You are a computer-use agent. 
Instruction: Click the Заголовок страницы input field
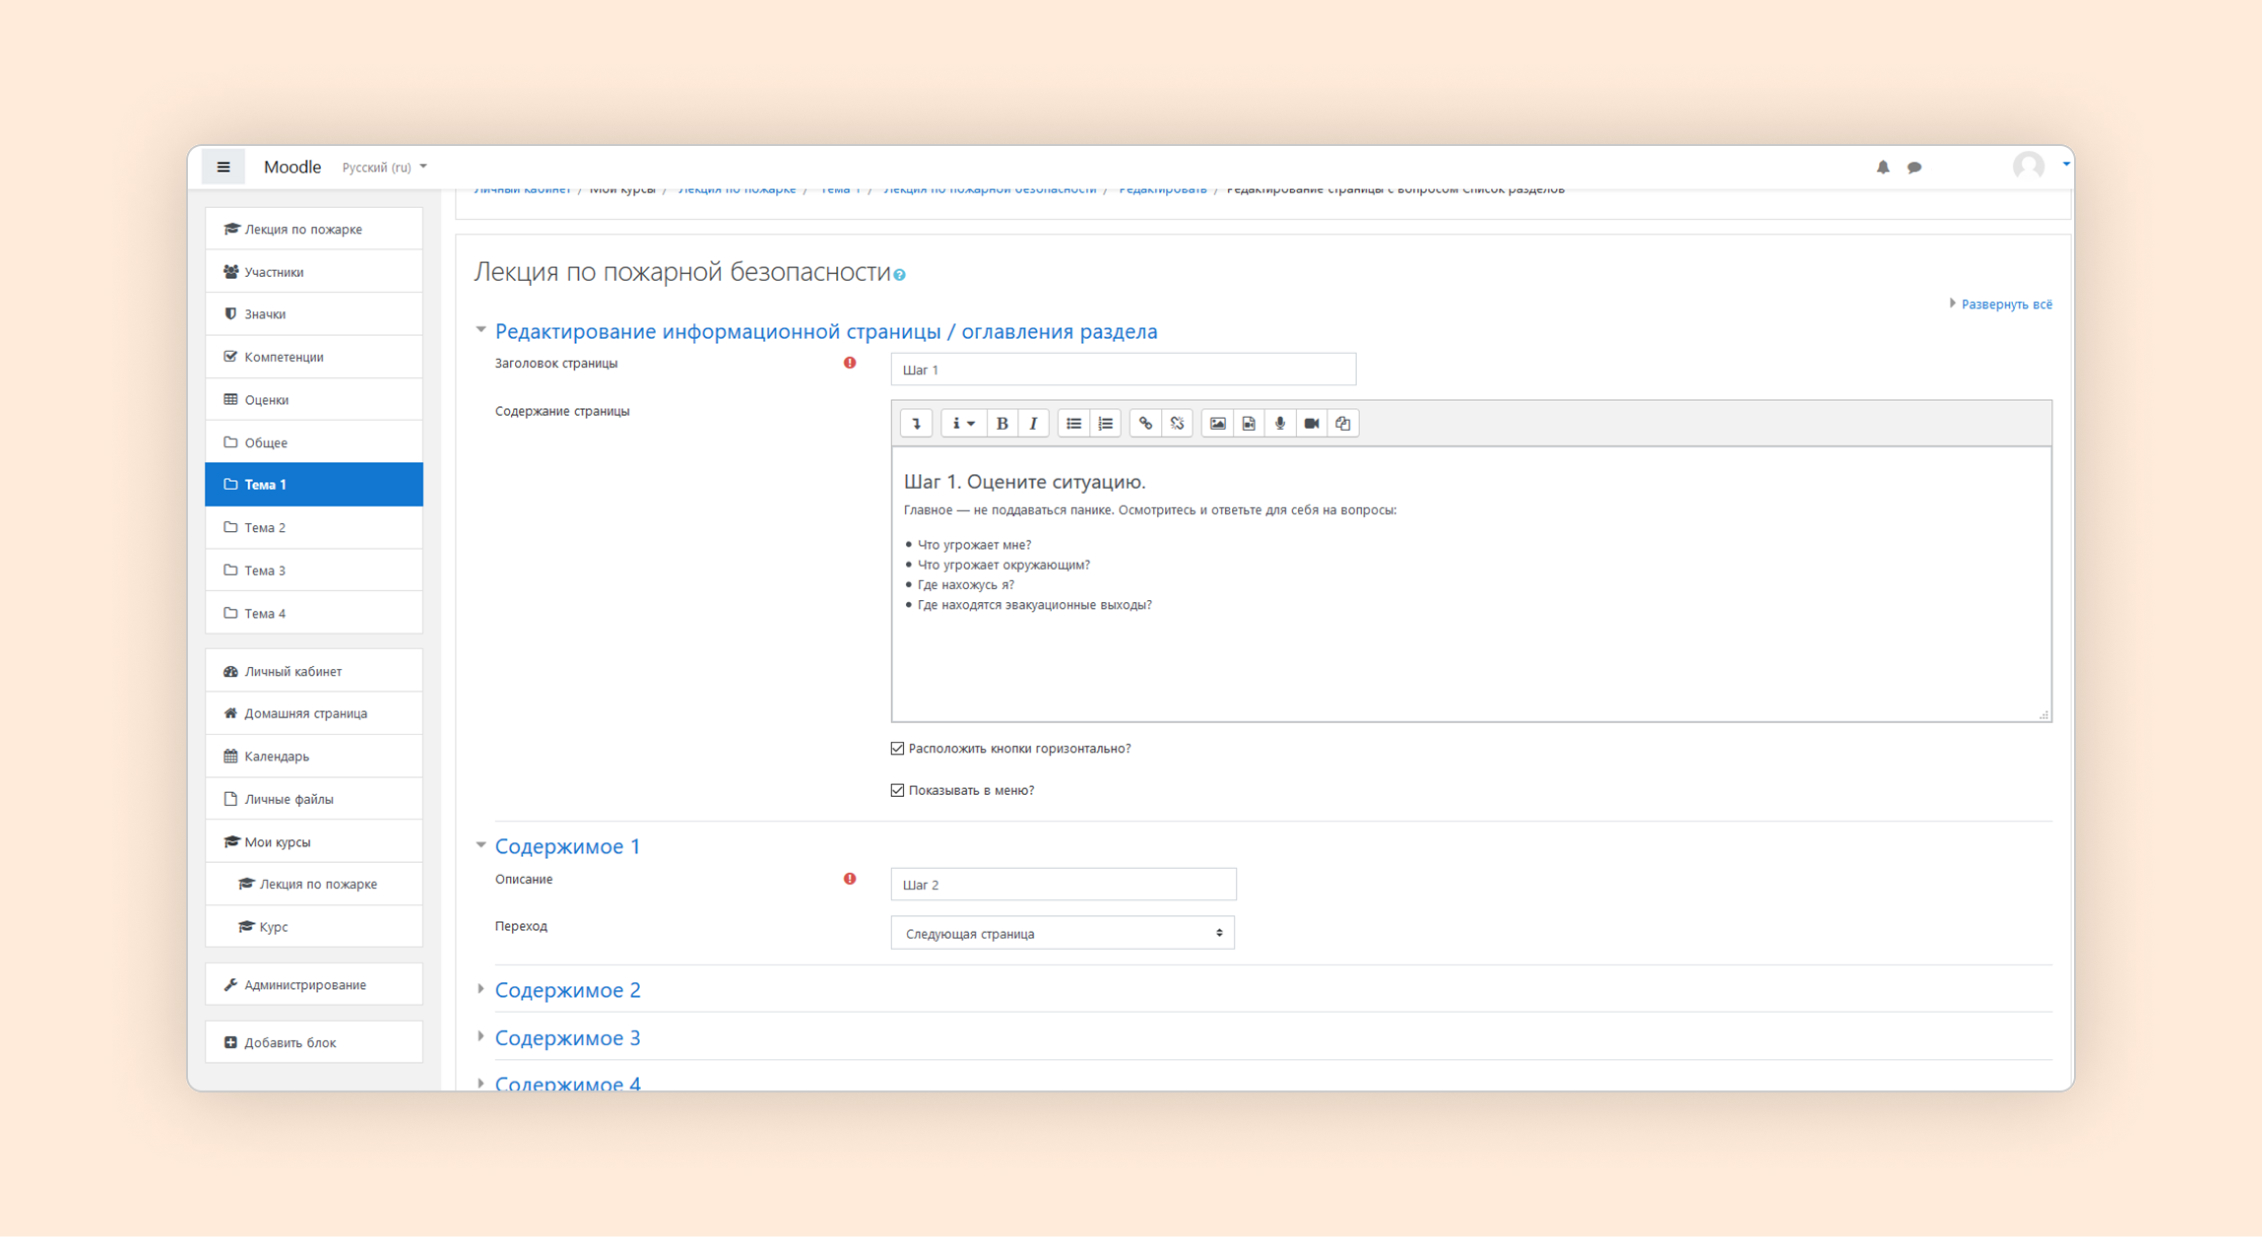tap(1123, 369)
